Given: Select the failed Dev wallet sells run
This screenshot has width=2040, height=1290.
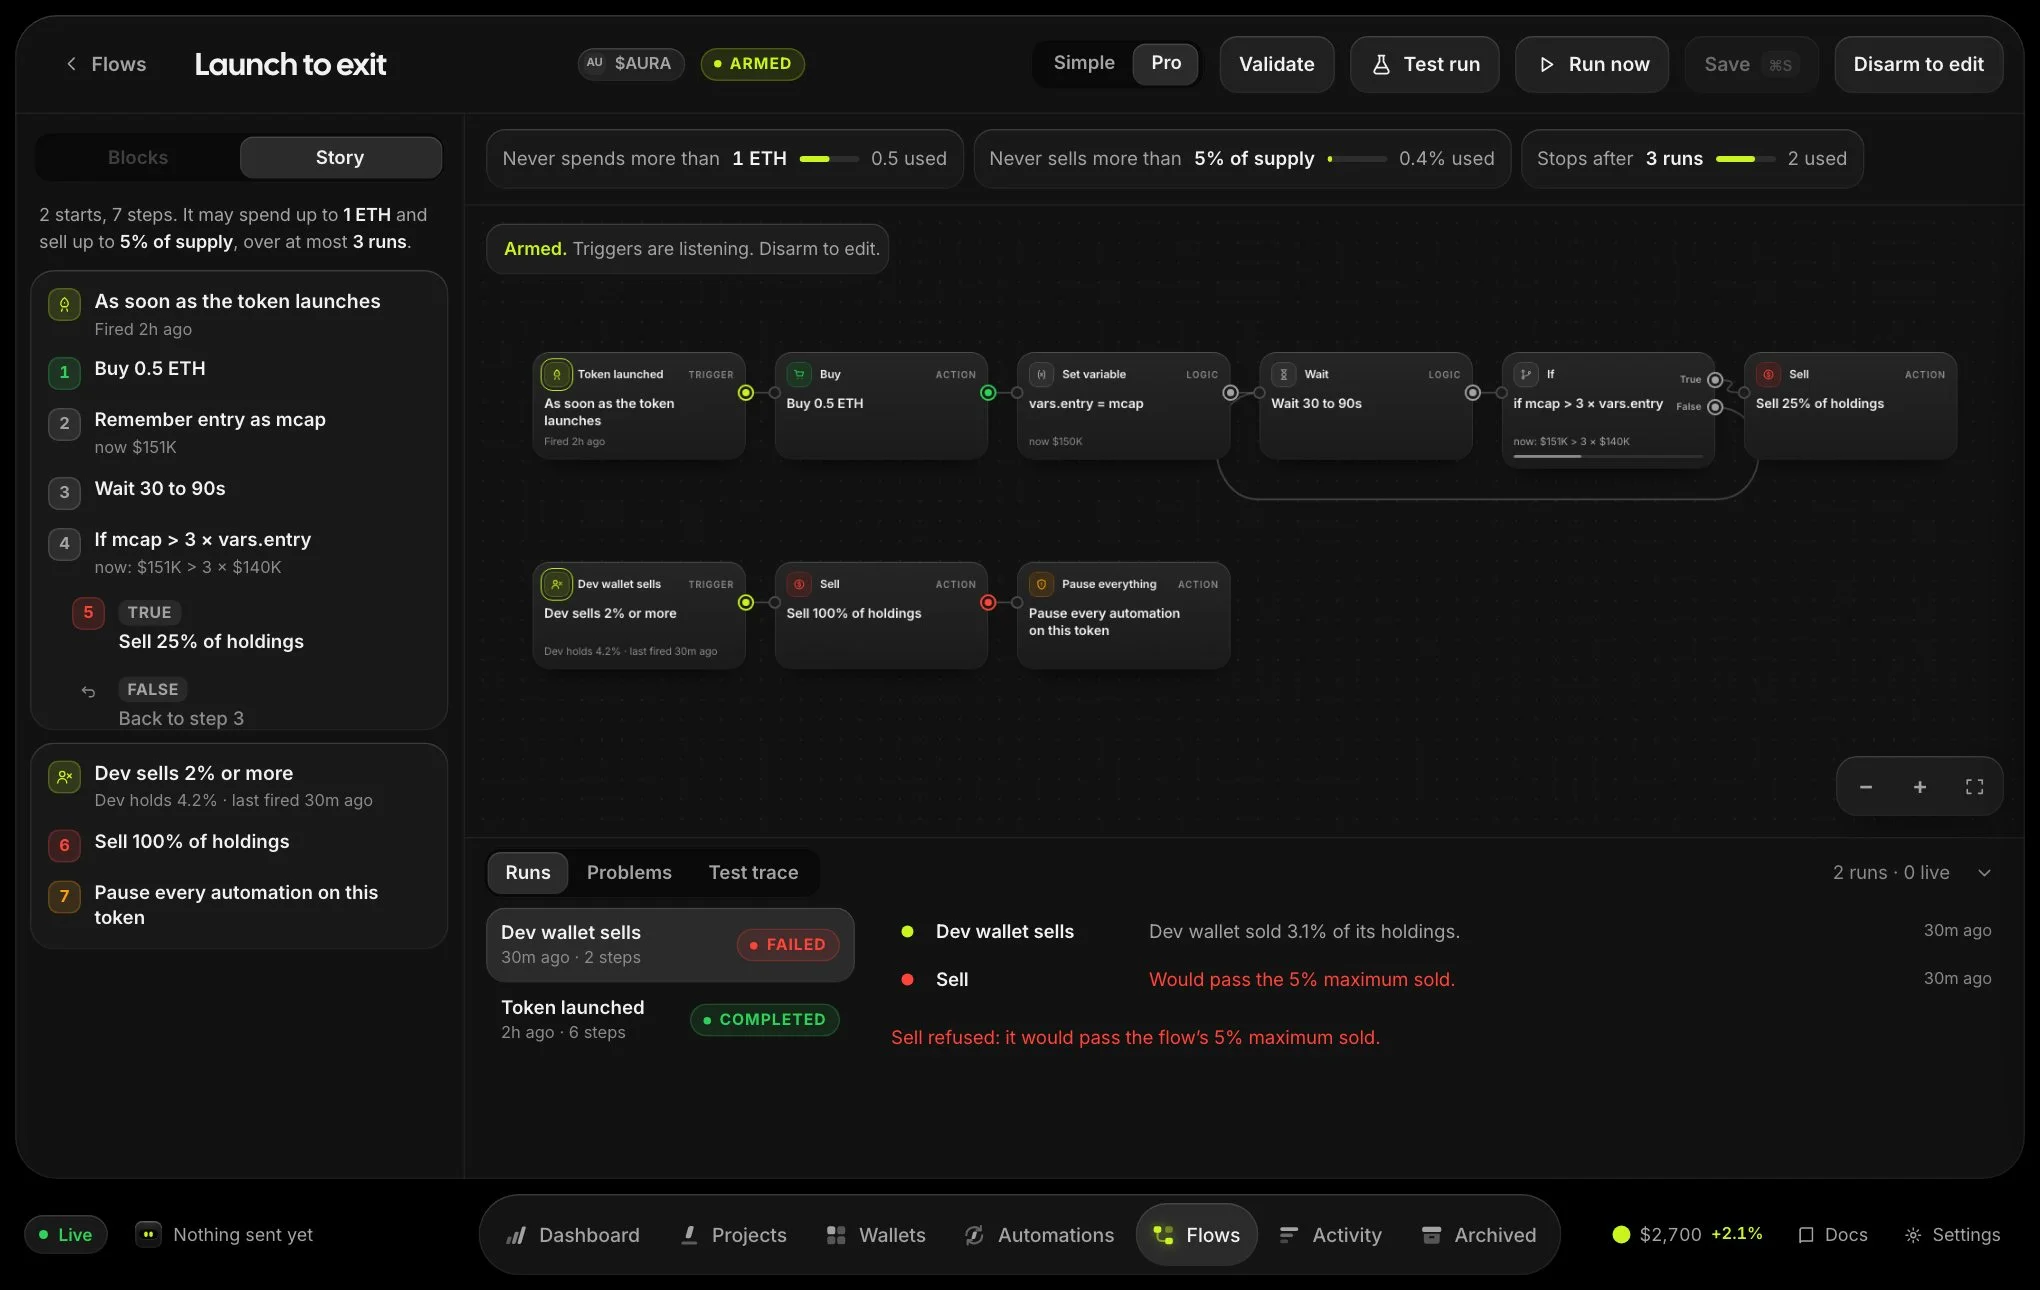Looking at the screenshot, I should click(x=670, y=945).
